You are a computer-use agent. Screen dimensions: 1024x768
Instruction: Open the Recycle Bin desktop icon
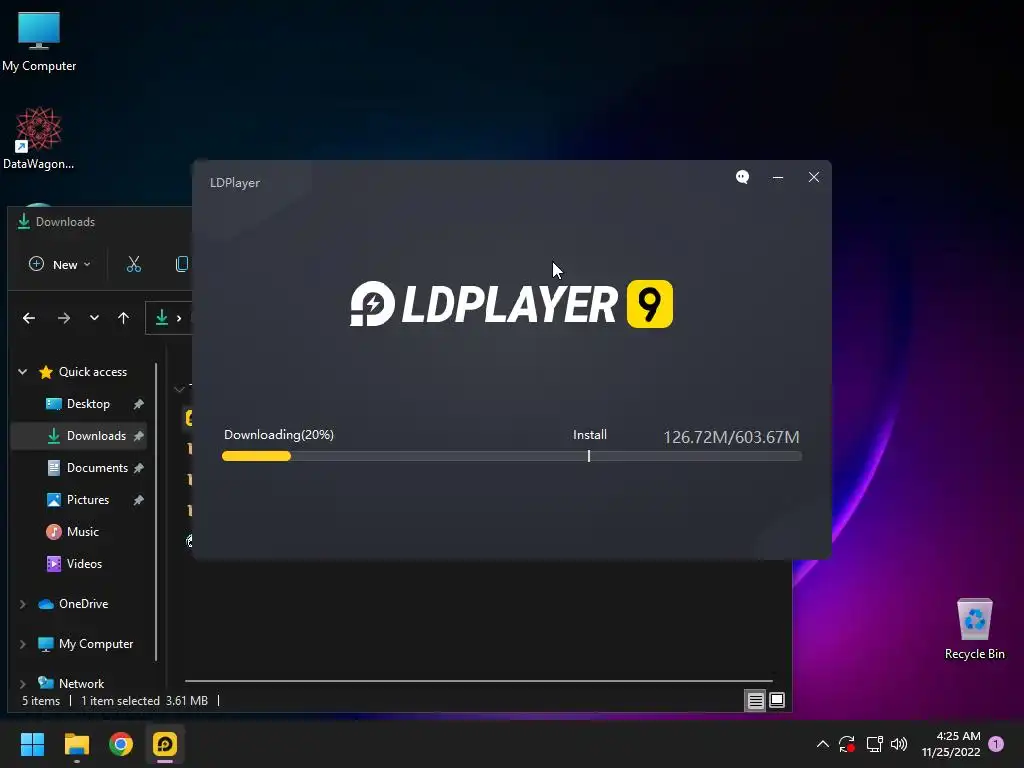click(974, 630)
